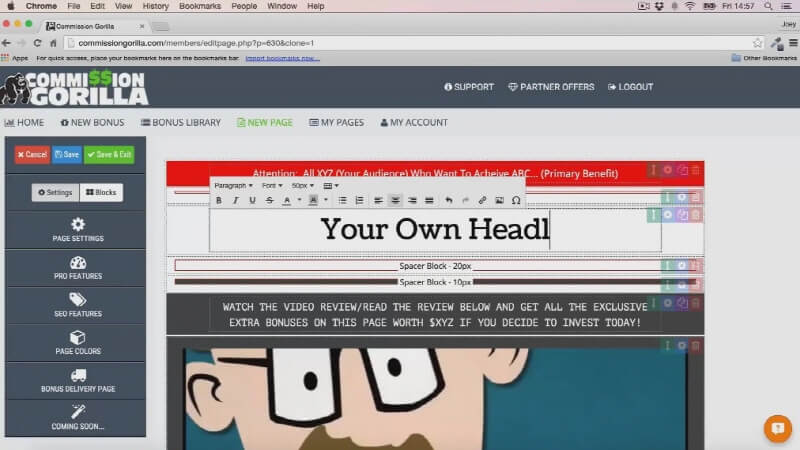Open New Bonus navigation item
Image resolution: width=800 pixels, height=450 pixels.
coord(92,122)
